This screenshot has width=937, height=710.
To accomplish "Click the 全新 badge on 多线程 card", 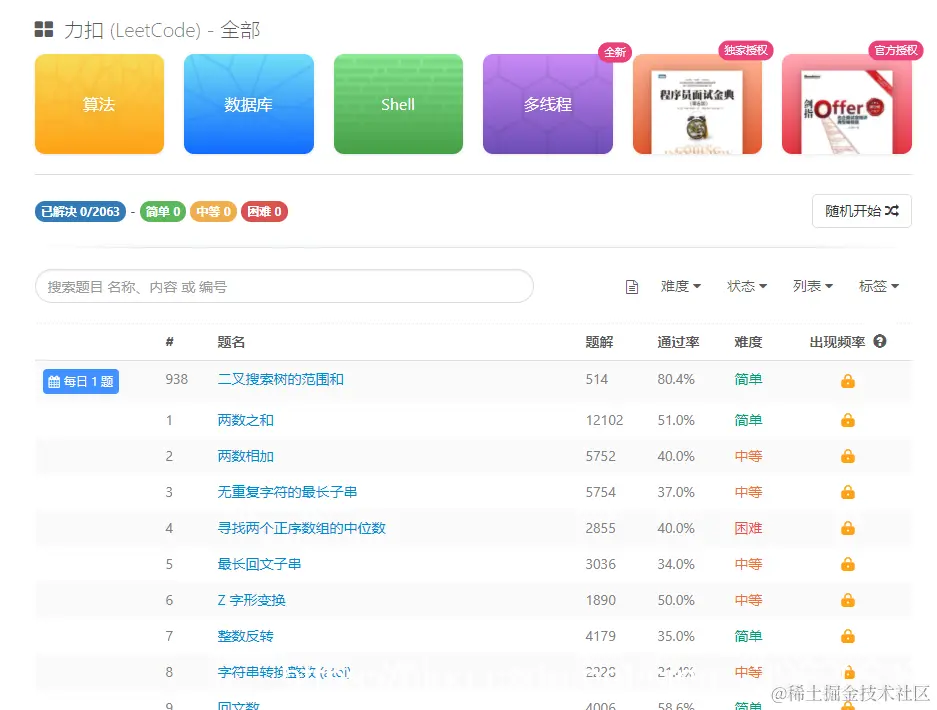I will pyautogui.click(x=615, y=52).
